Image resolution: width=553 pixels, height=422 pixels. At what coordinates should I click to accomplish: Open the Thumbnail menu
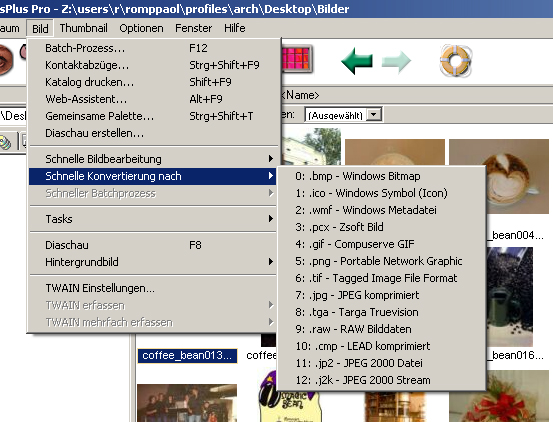point(84,28)
